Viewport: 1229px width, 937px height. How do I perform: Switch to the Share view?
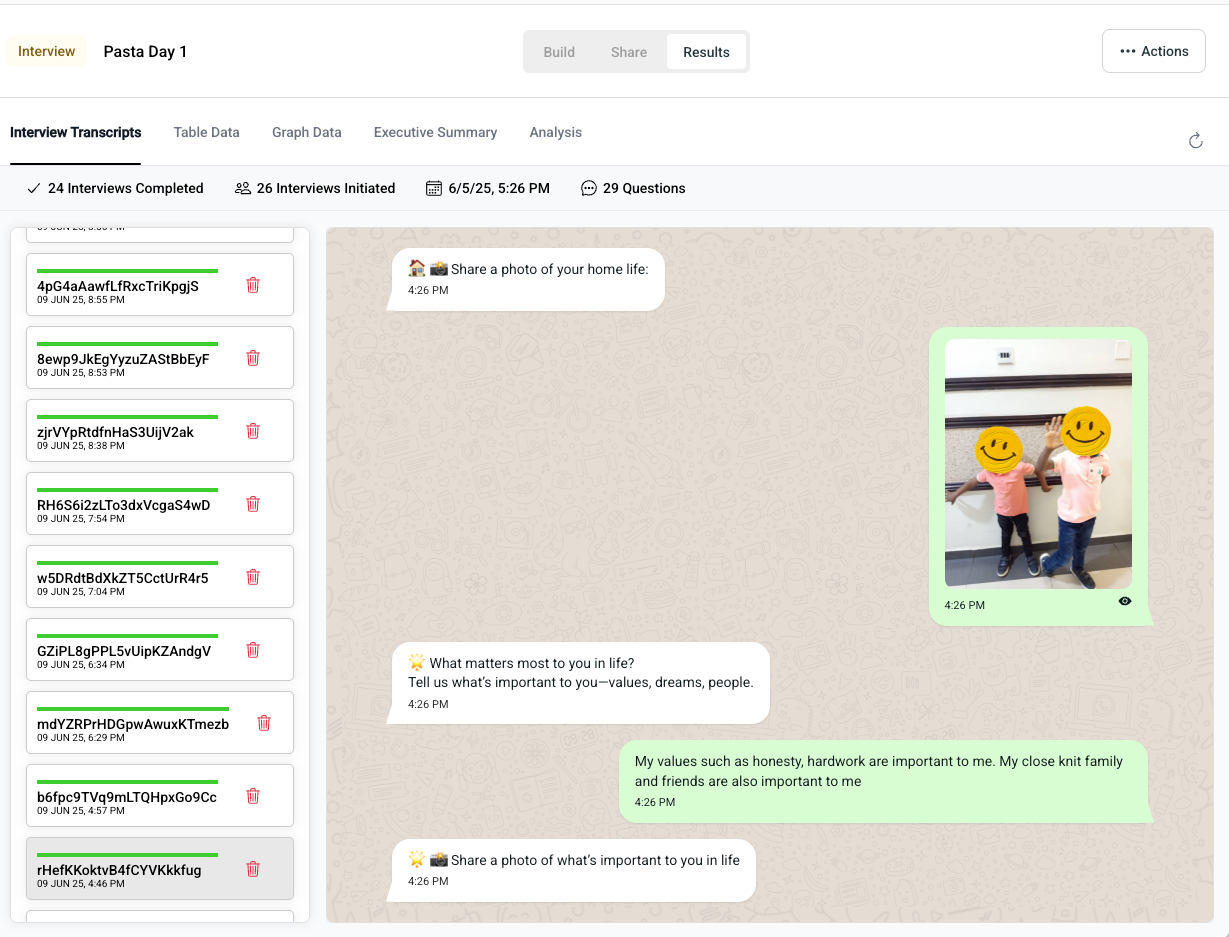click(629, 52)
